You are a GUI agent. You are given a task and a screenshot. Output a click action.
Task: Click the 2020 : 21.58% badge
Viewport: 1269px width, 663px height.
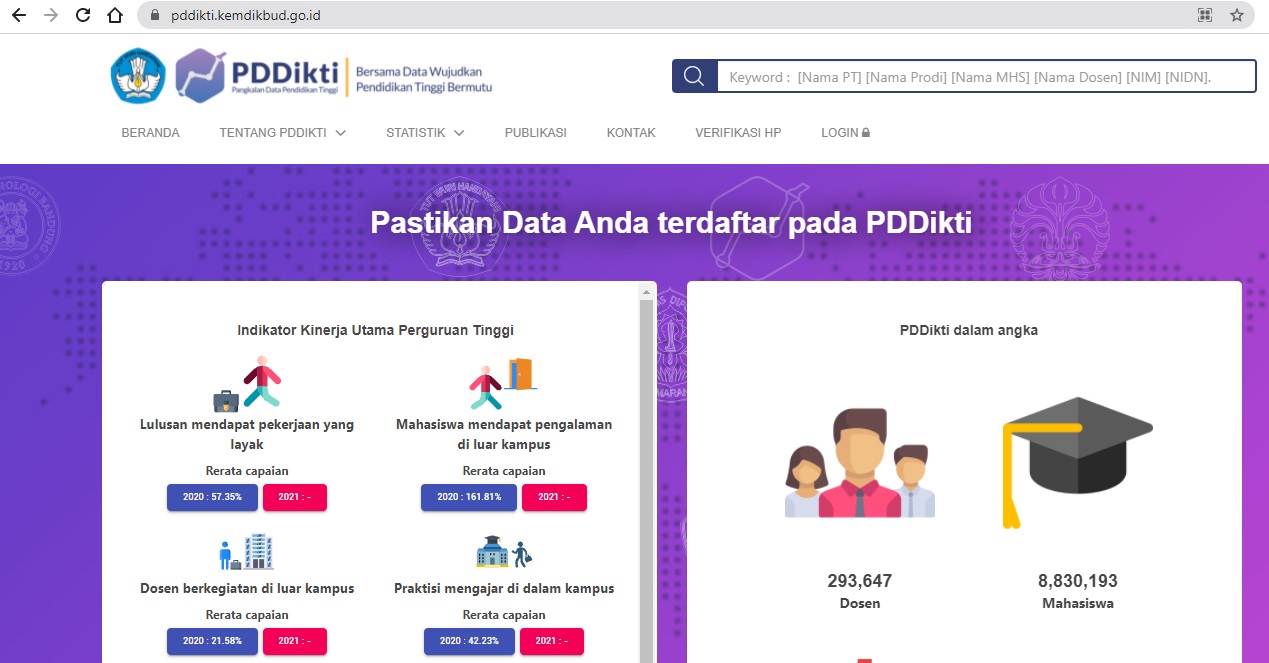click(212, 641)
